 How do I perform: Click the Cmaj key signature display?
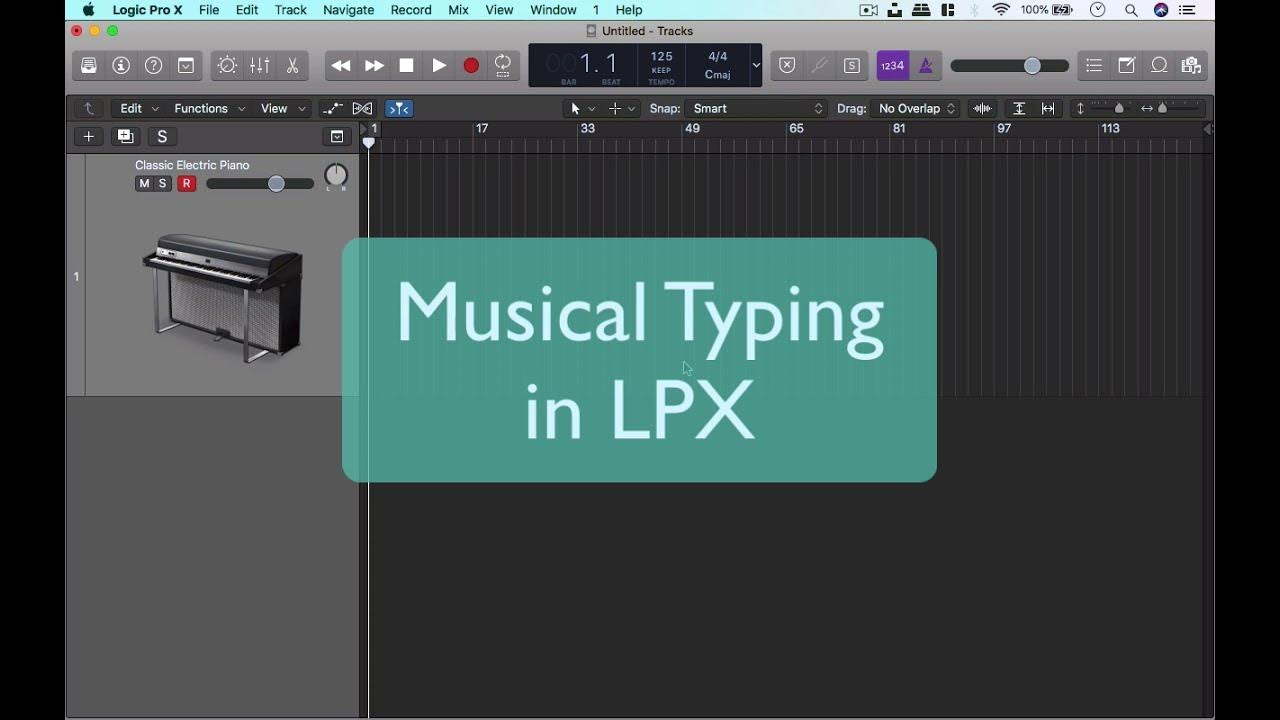pyautogui.click(x=717, y=75)
